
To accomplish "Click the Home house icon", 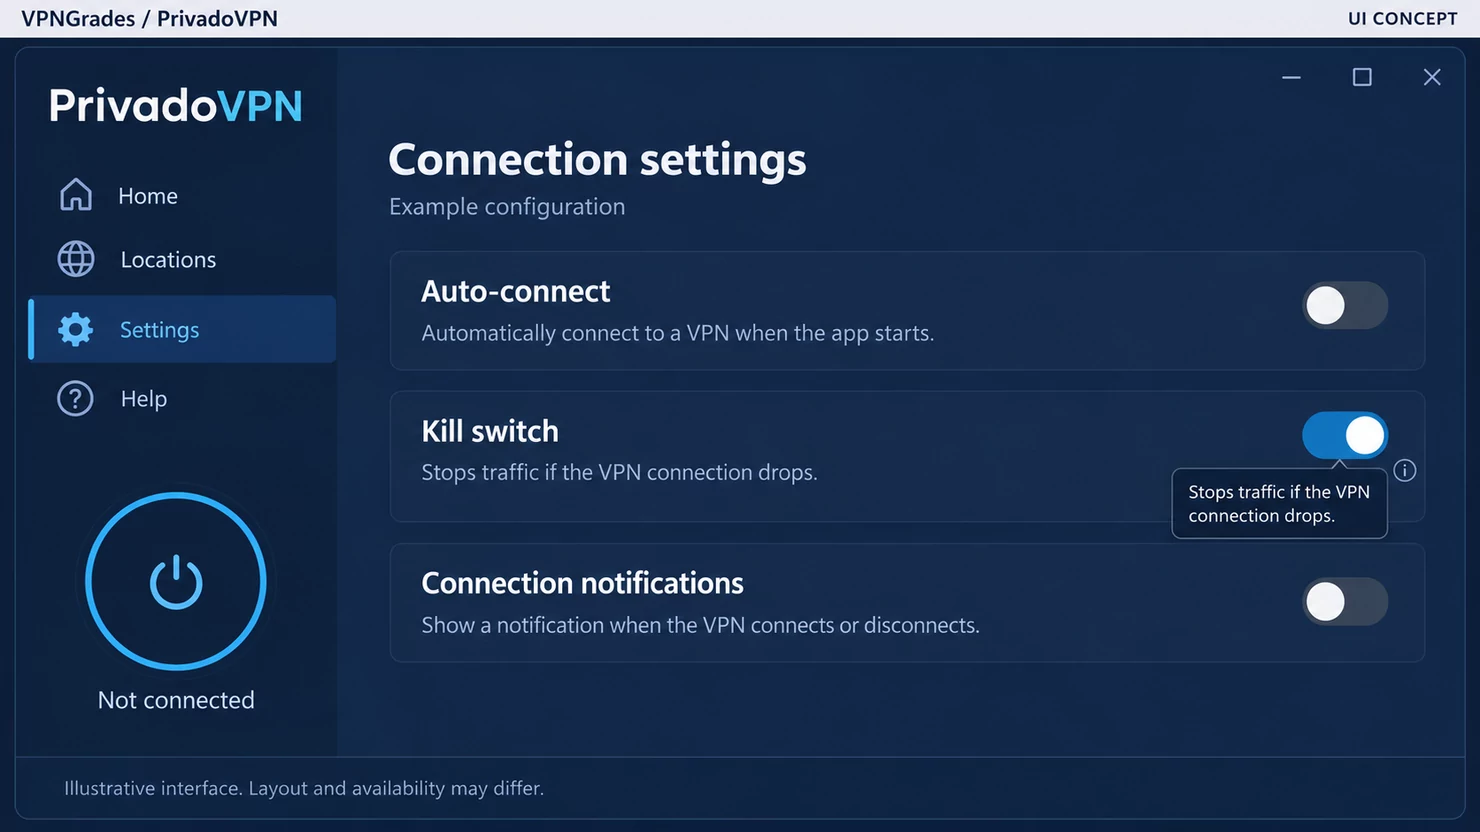I will [x=76, y=195].
